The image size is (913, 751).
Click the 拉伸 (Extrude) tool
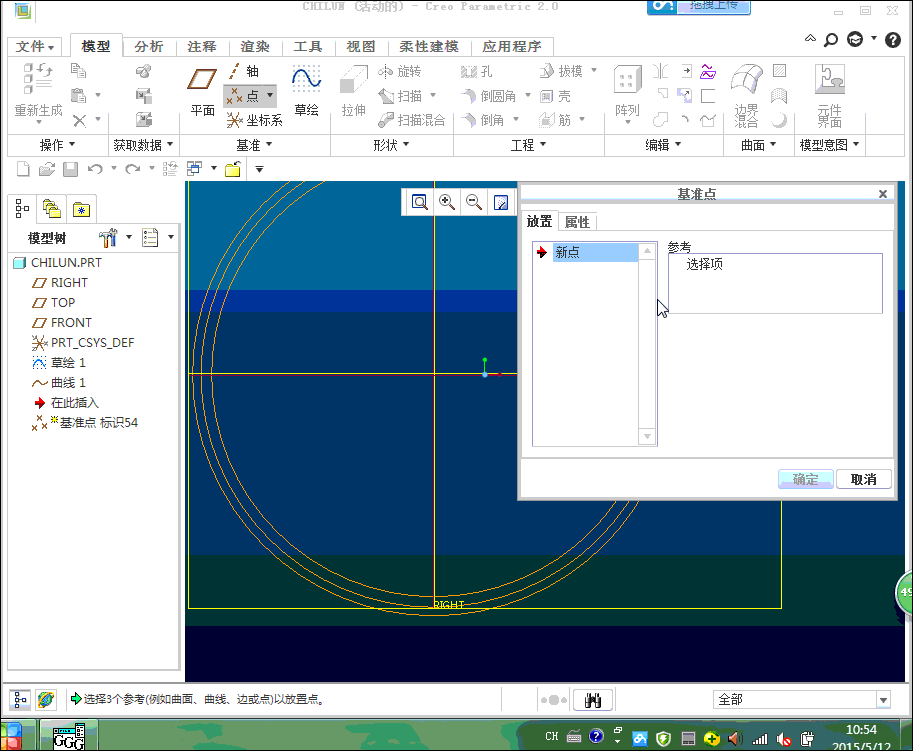[353, 91]
